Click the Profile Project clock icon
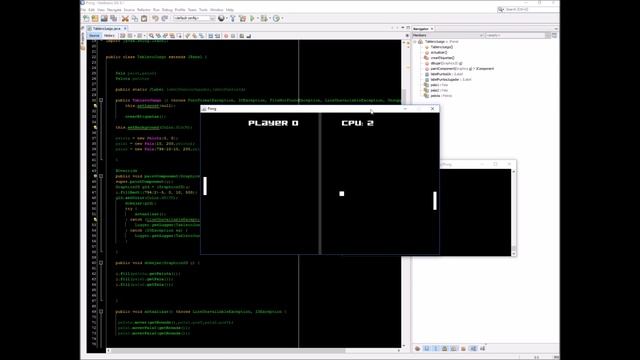Viewport: 640px width, 360px height. [x=276, y=18]
